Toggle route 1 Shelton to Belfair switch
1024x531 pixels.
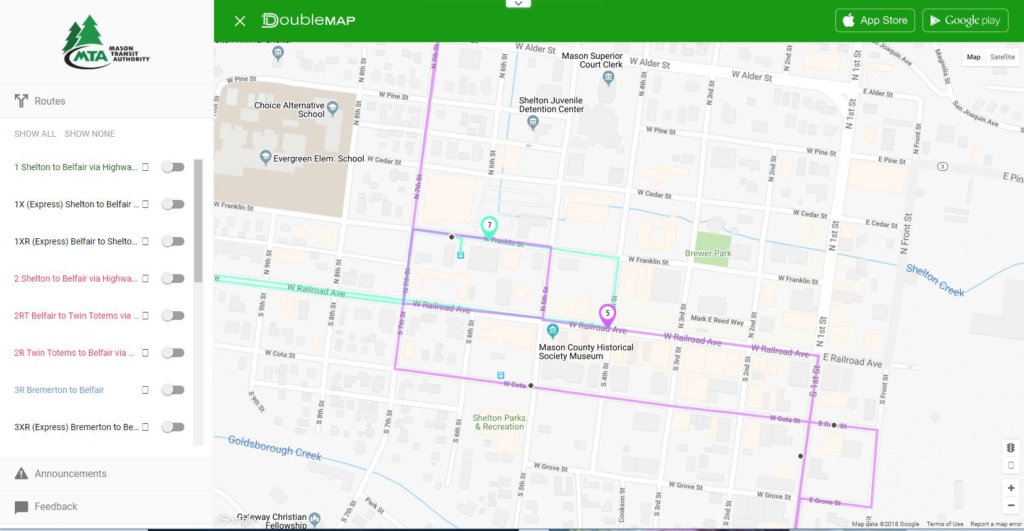pyautogui.click(x=173, y=167)
